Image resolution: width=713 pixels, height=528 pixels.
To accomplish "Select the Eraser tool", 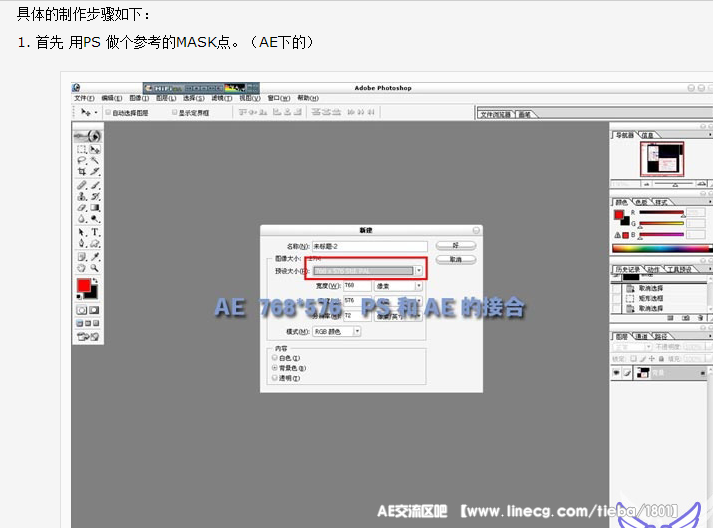I will click(82, 207).
